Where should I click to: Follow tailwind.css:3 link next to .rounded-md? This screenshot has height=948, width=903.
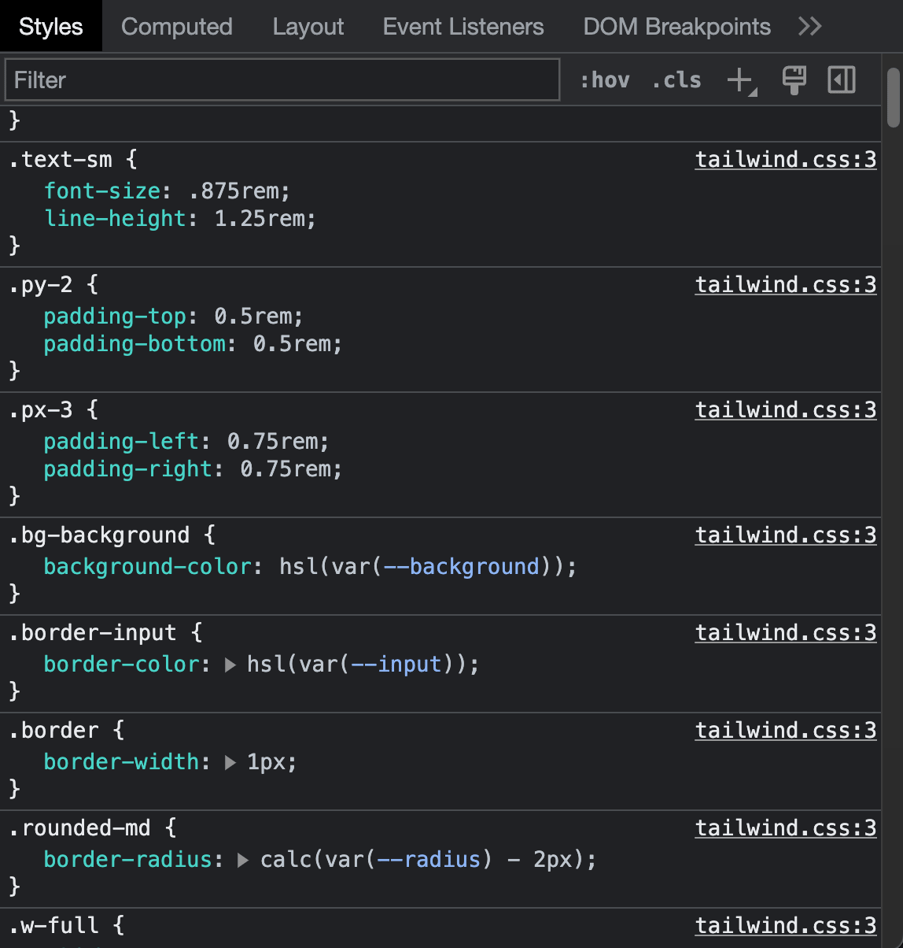[x=785, y=828]
